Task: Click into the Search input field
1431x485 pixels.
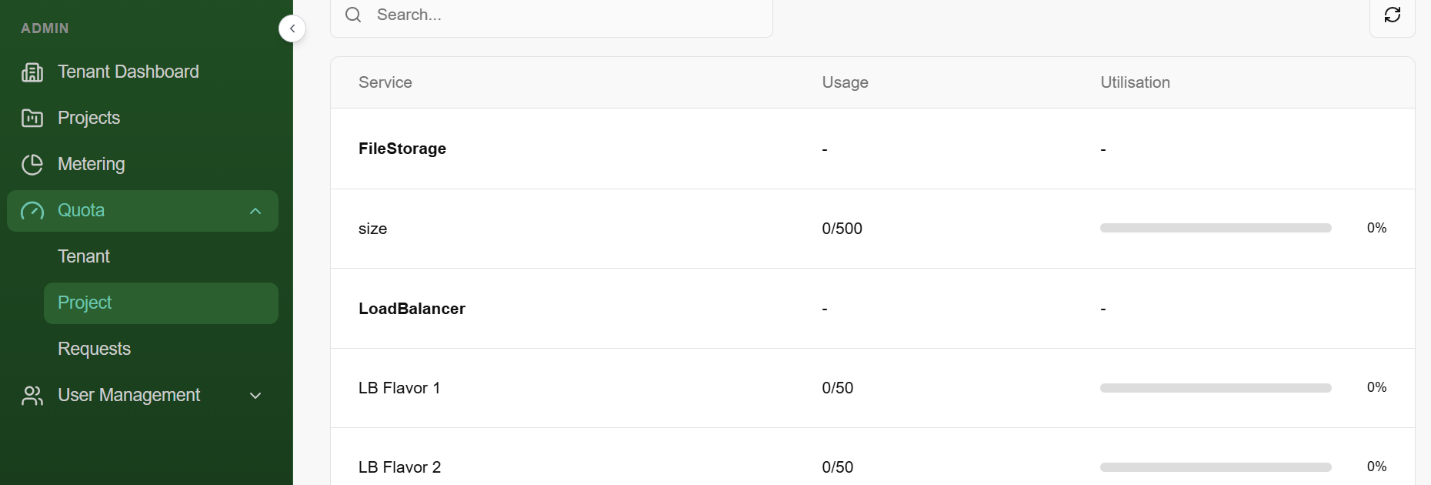Action: [560, 16]
